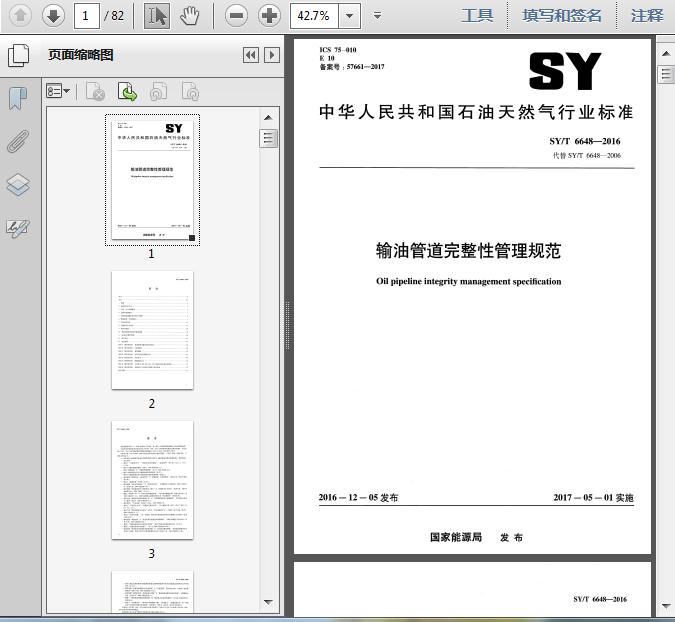The height and width of the screenshot is (622, 675).
Task: Show the bookmarks panel icon
Action: [x=18, y=99]
